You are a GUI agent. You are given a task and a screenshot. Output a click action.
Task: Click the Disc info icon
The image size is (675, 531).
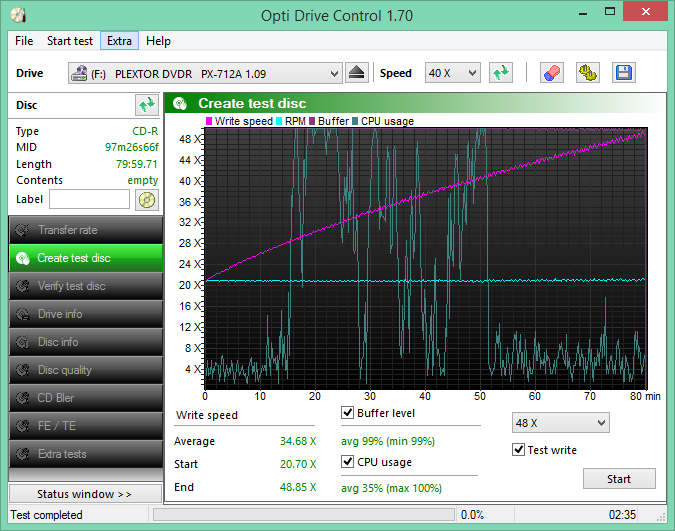coord(22,342)
